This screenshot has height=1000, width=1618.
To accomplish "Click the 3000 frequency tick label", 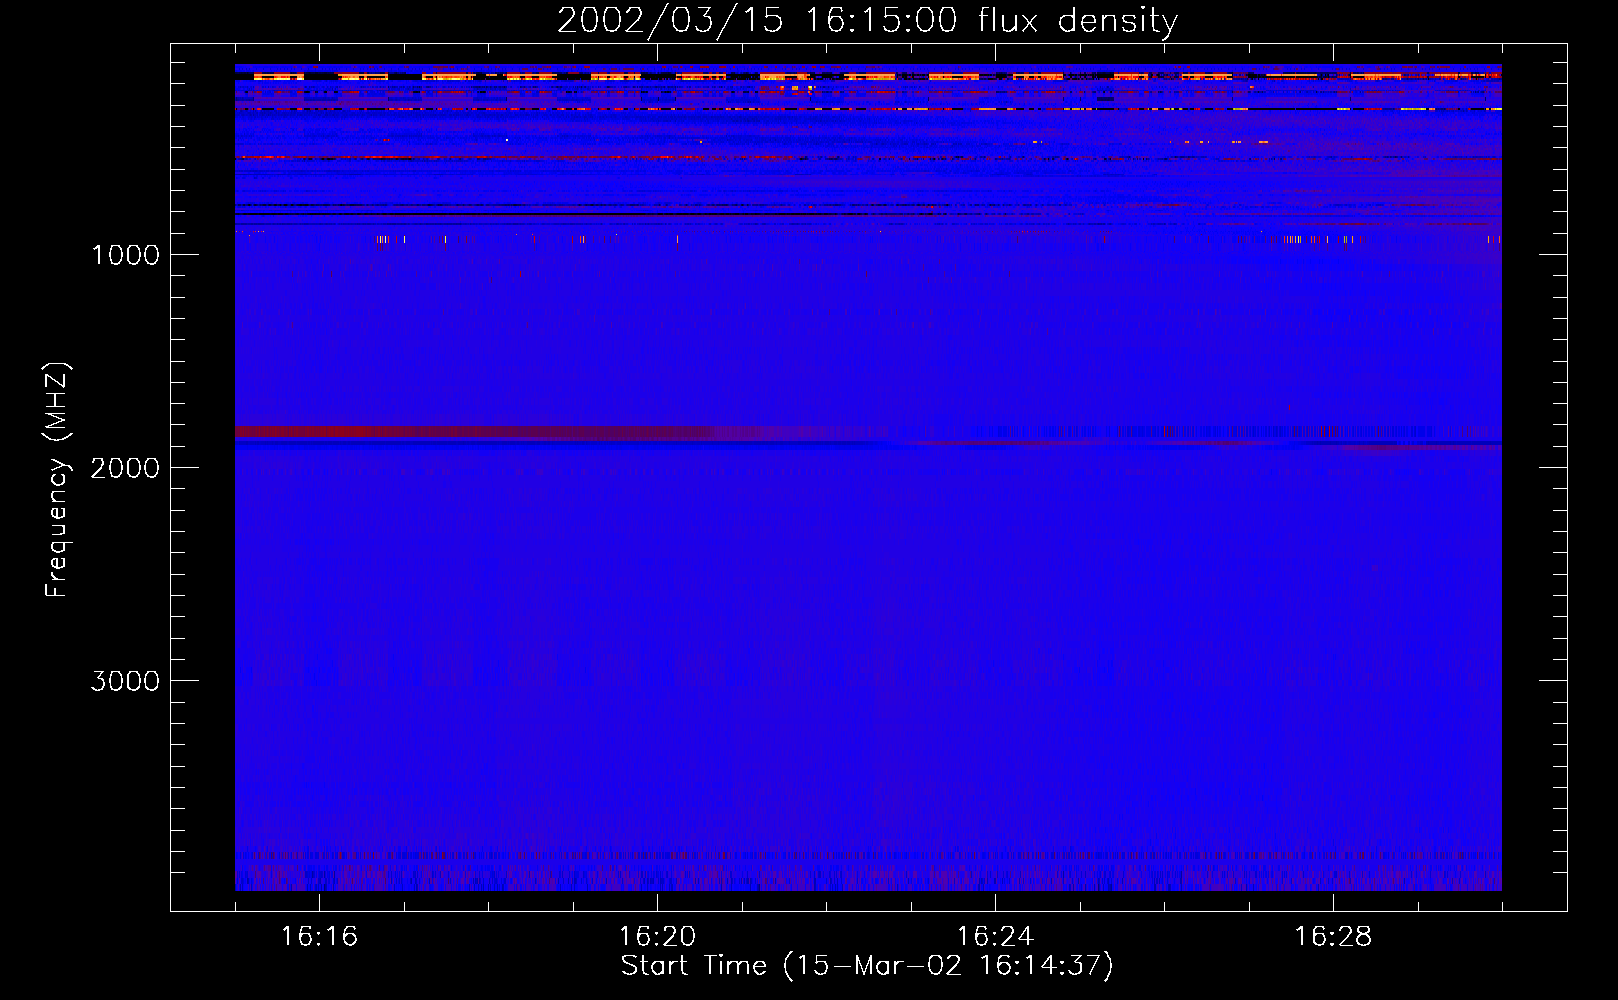I will [x=125, y=681].
